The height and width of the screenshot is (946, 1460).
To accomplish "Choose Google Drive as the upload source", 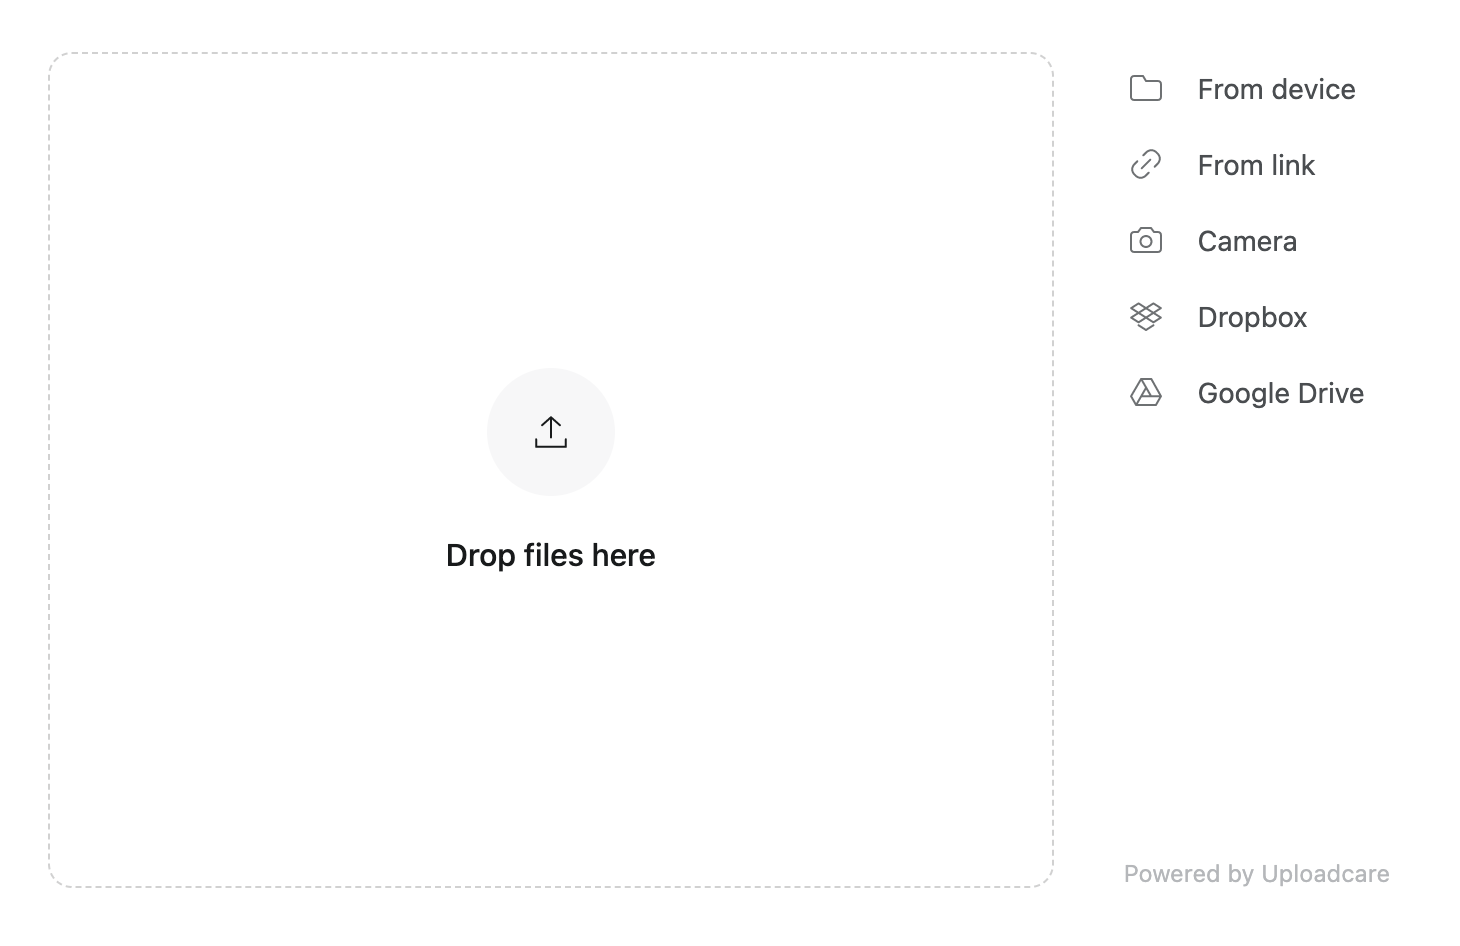I will click(x=1280, y=393).
